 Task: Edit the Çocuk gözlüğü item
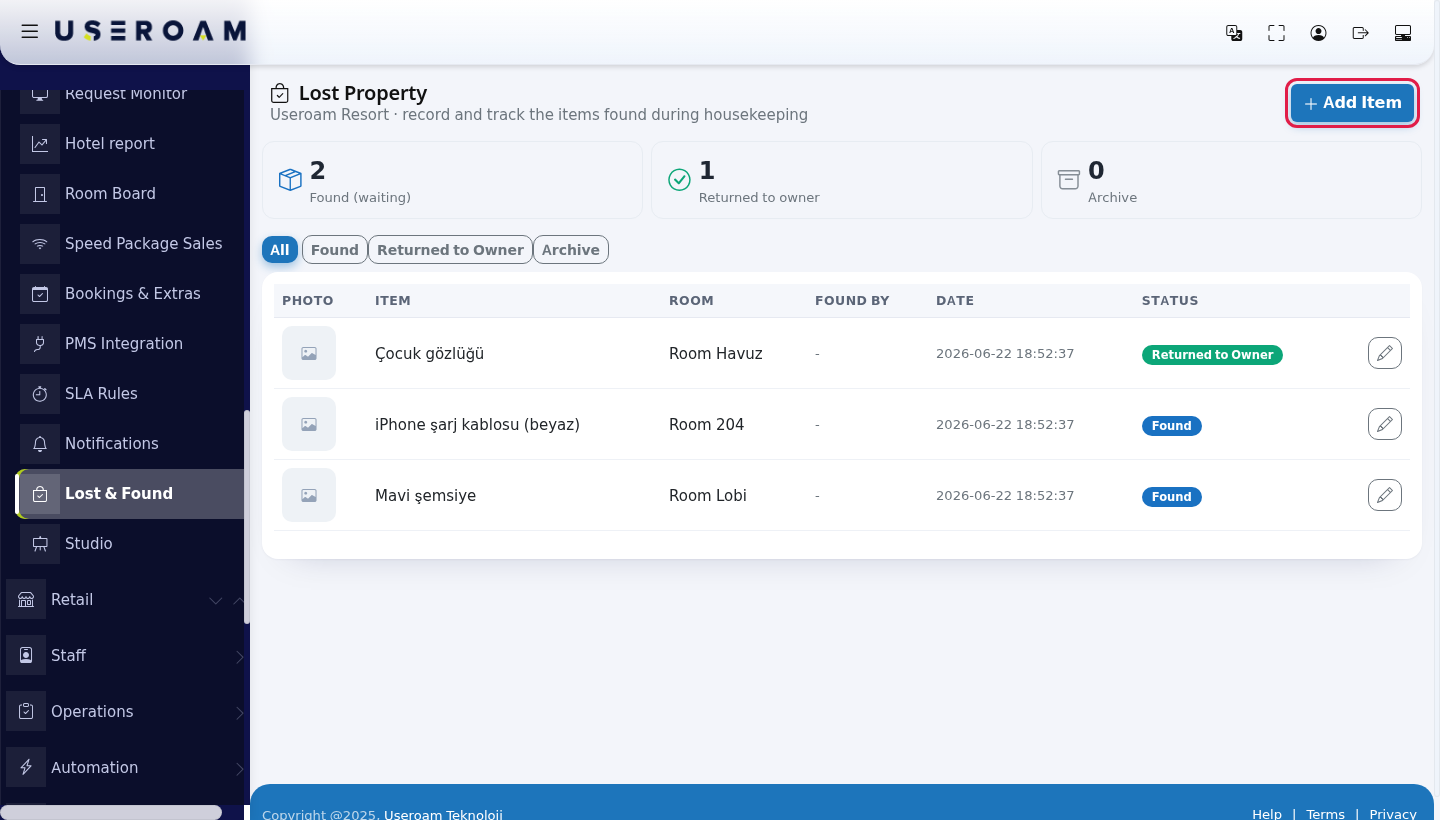point(1385,353)
